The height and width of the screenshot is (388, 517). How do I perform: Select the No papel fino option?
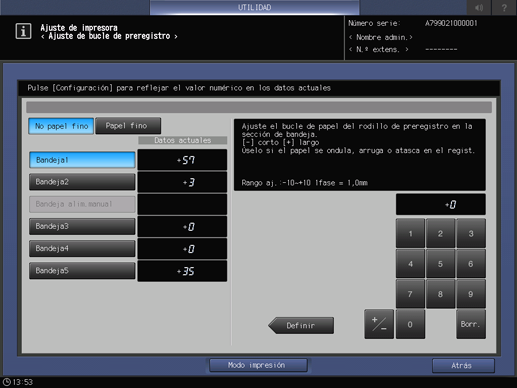tap(61, 126)
